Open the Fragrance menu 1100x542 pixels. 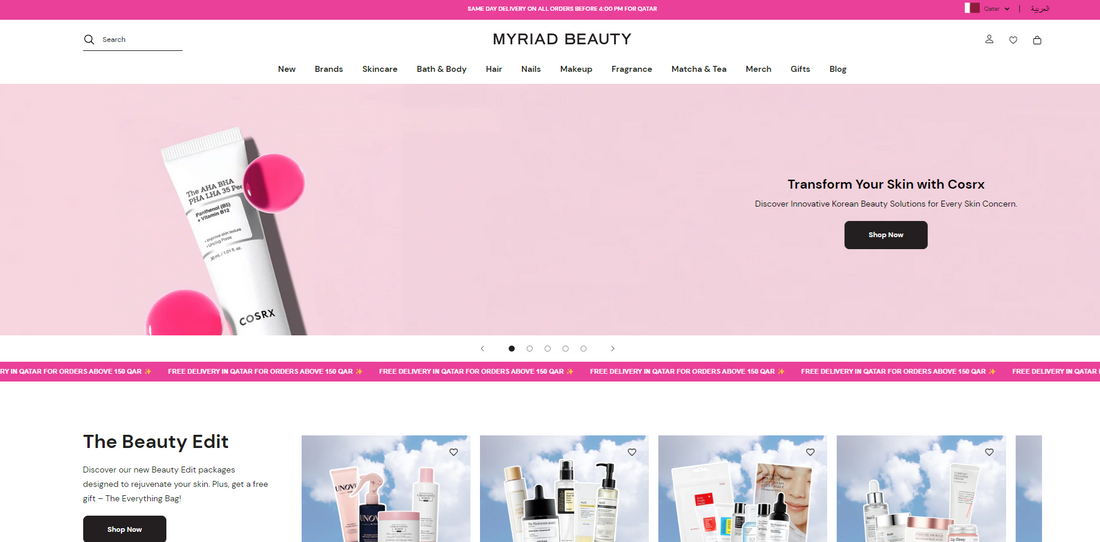(631, 69)
